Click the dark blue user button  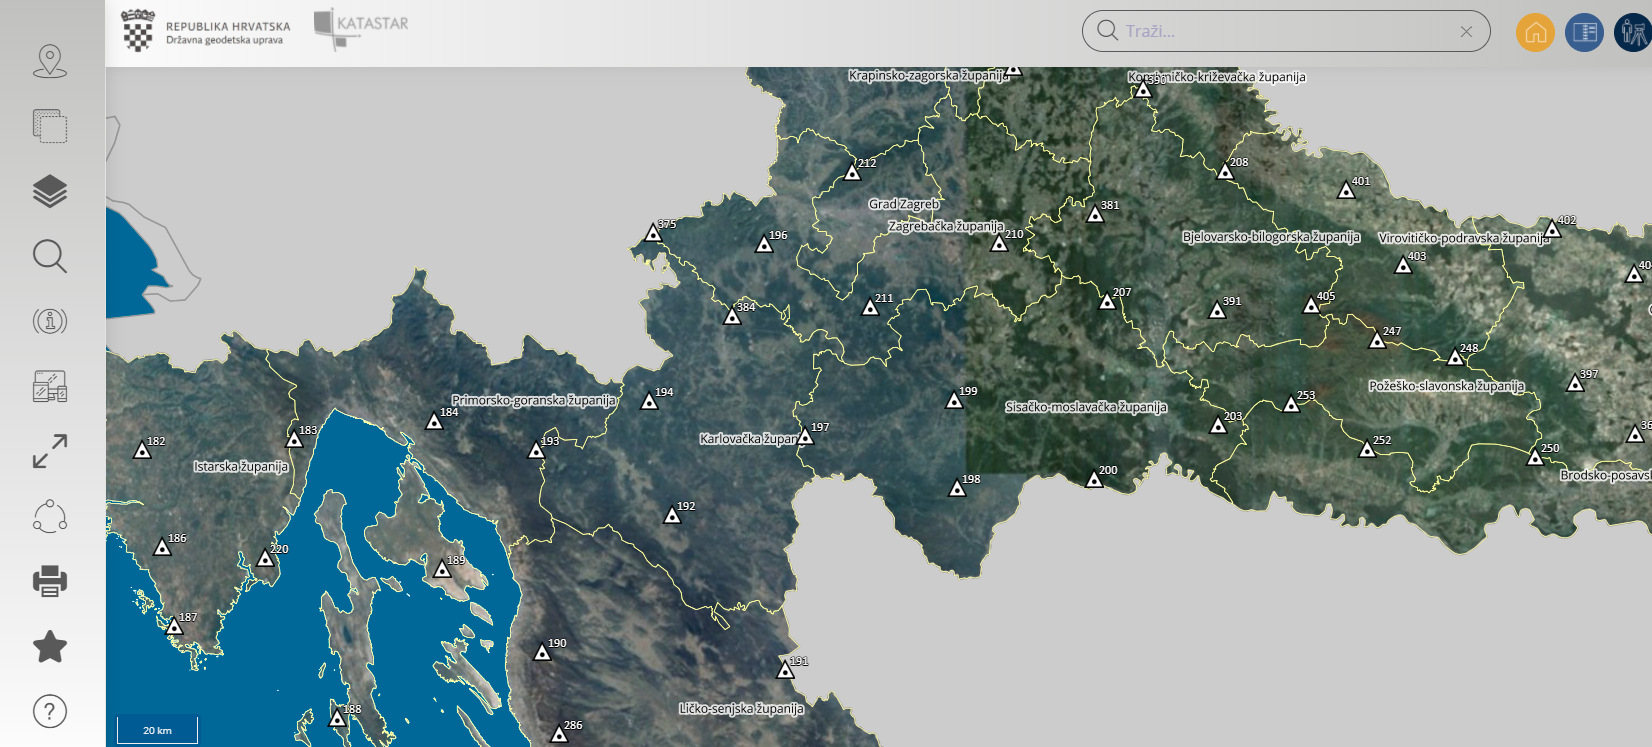point(1632,32)
